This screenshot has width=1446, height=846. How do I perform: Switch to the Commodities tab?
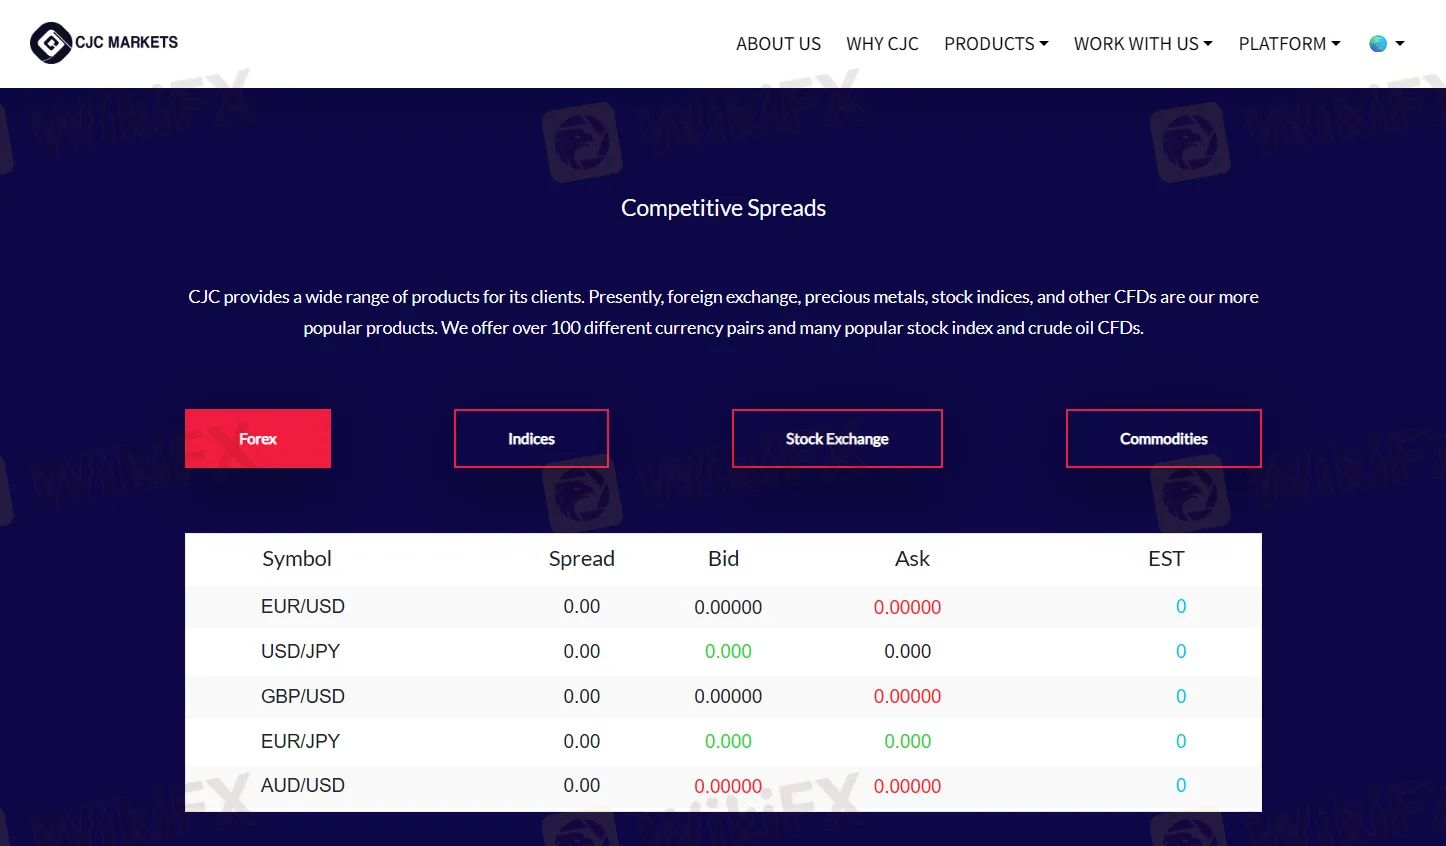tap(1164, 438)
